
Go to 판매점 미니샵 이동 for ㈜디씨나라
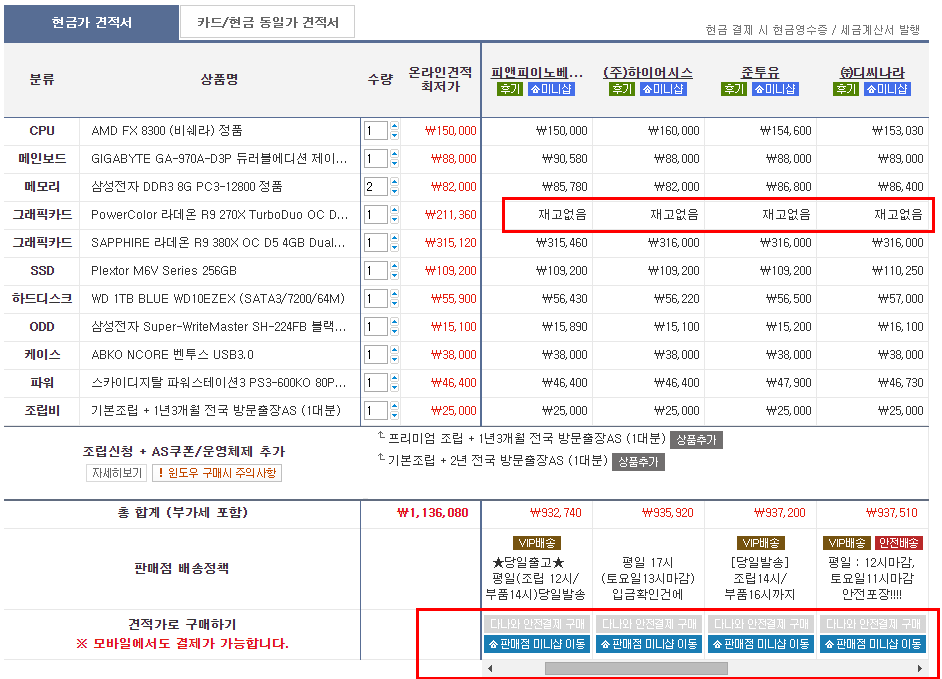point(873,644)
